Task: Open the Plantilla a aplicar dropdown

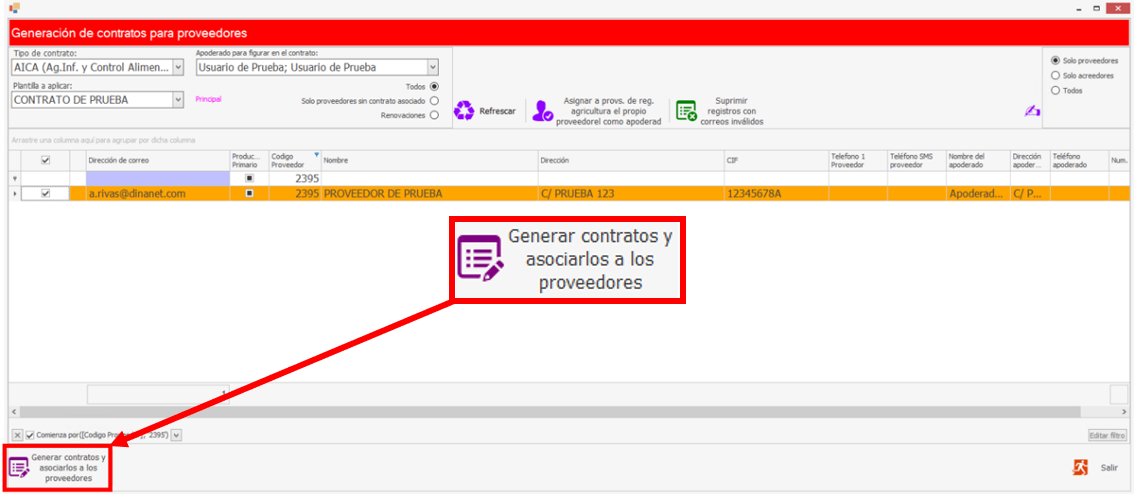Action: (x=178, y=100)
